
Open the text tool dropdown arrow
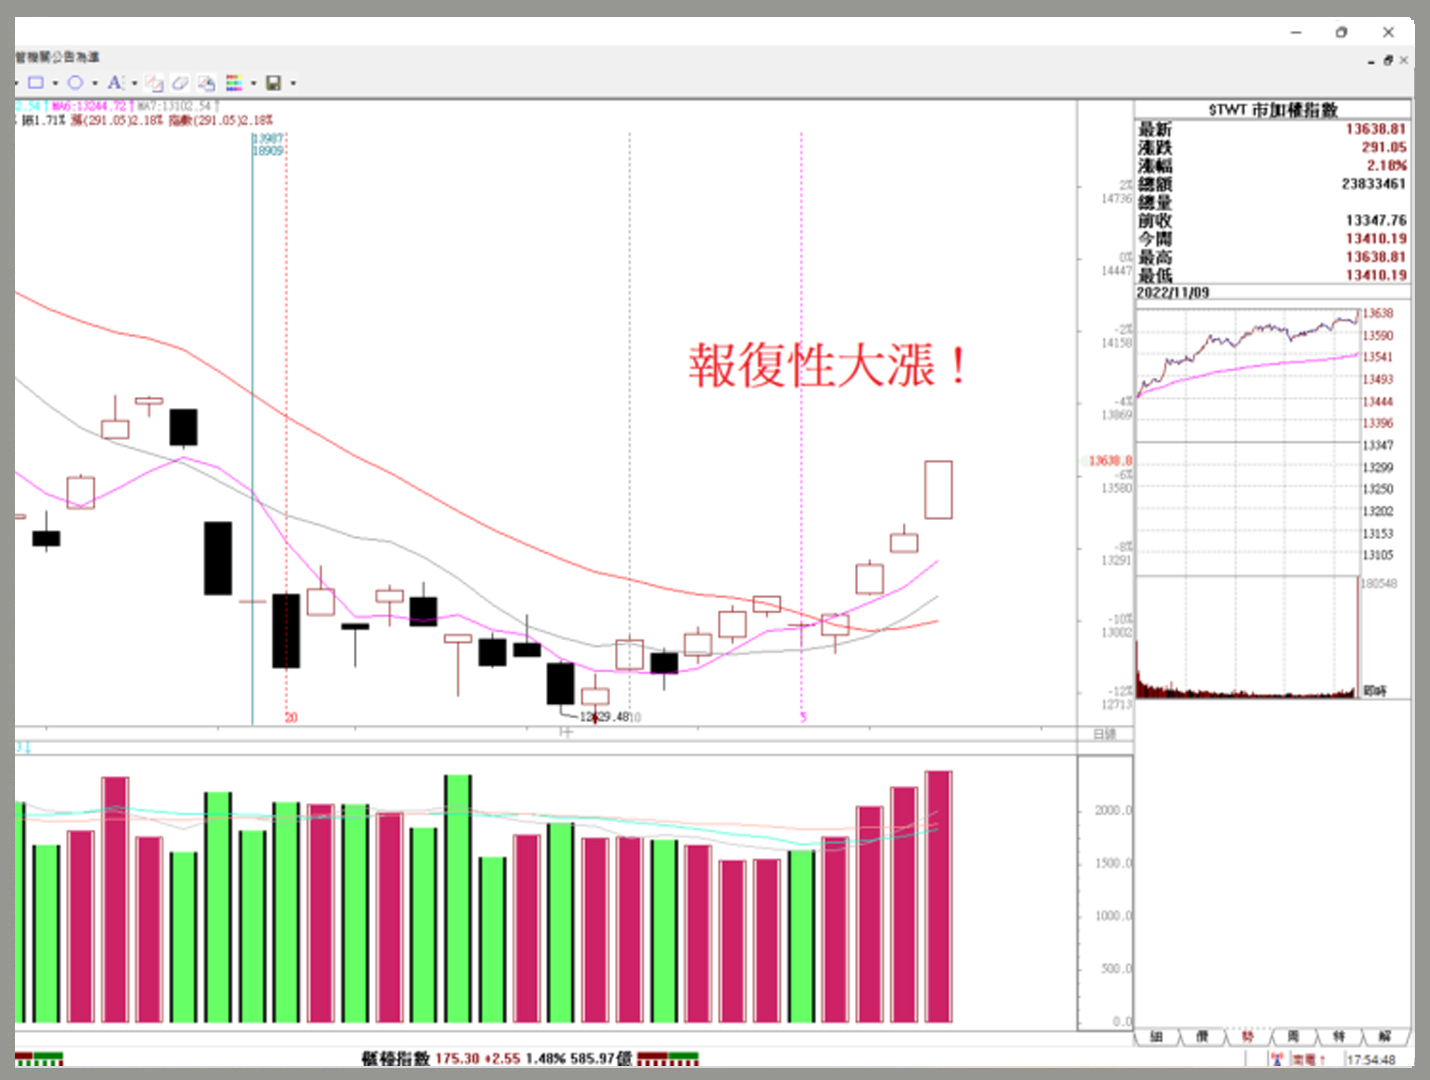point(135,83)
